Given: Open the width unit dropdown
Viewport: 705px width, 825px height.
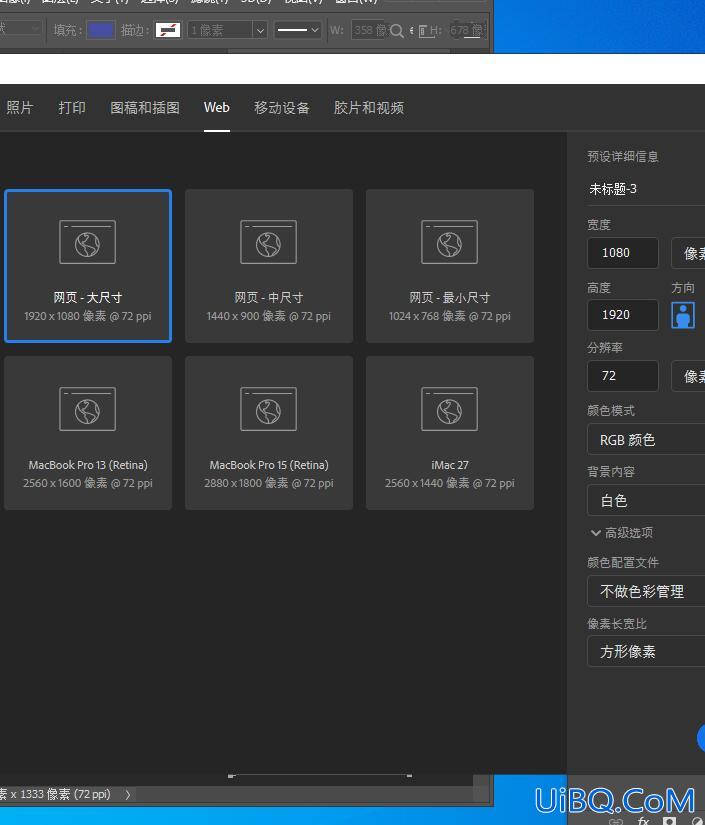Looking at the screenshot, I should 688,253.
